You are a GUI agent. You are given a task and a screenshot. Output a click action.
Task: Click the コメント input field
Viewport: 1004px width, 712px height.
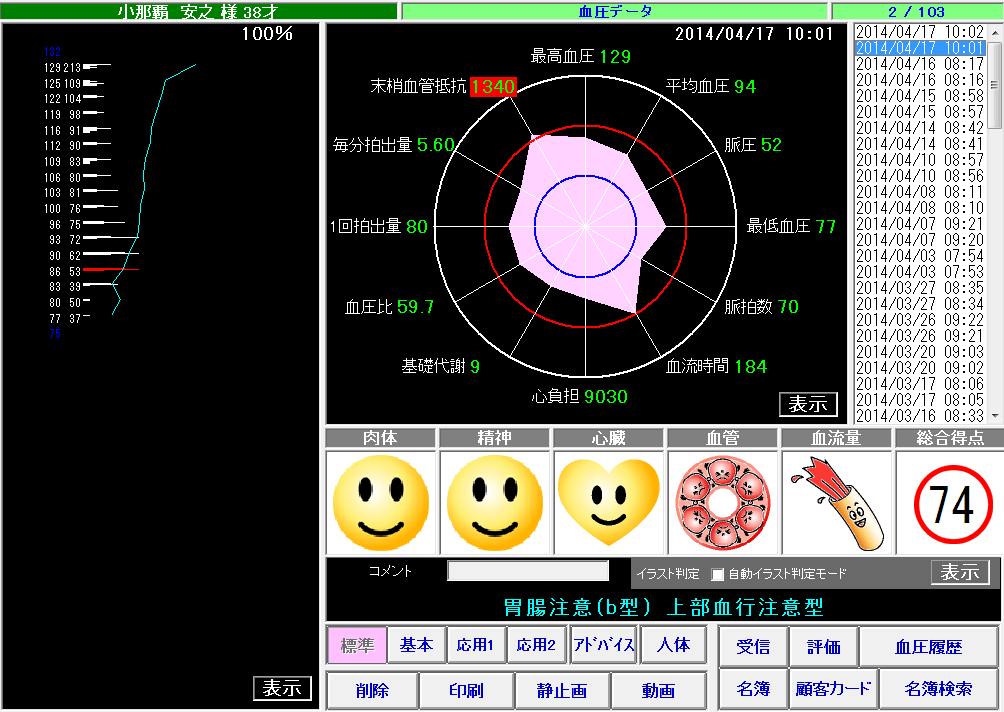pyautogui.click(x=527, y=571)
